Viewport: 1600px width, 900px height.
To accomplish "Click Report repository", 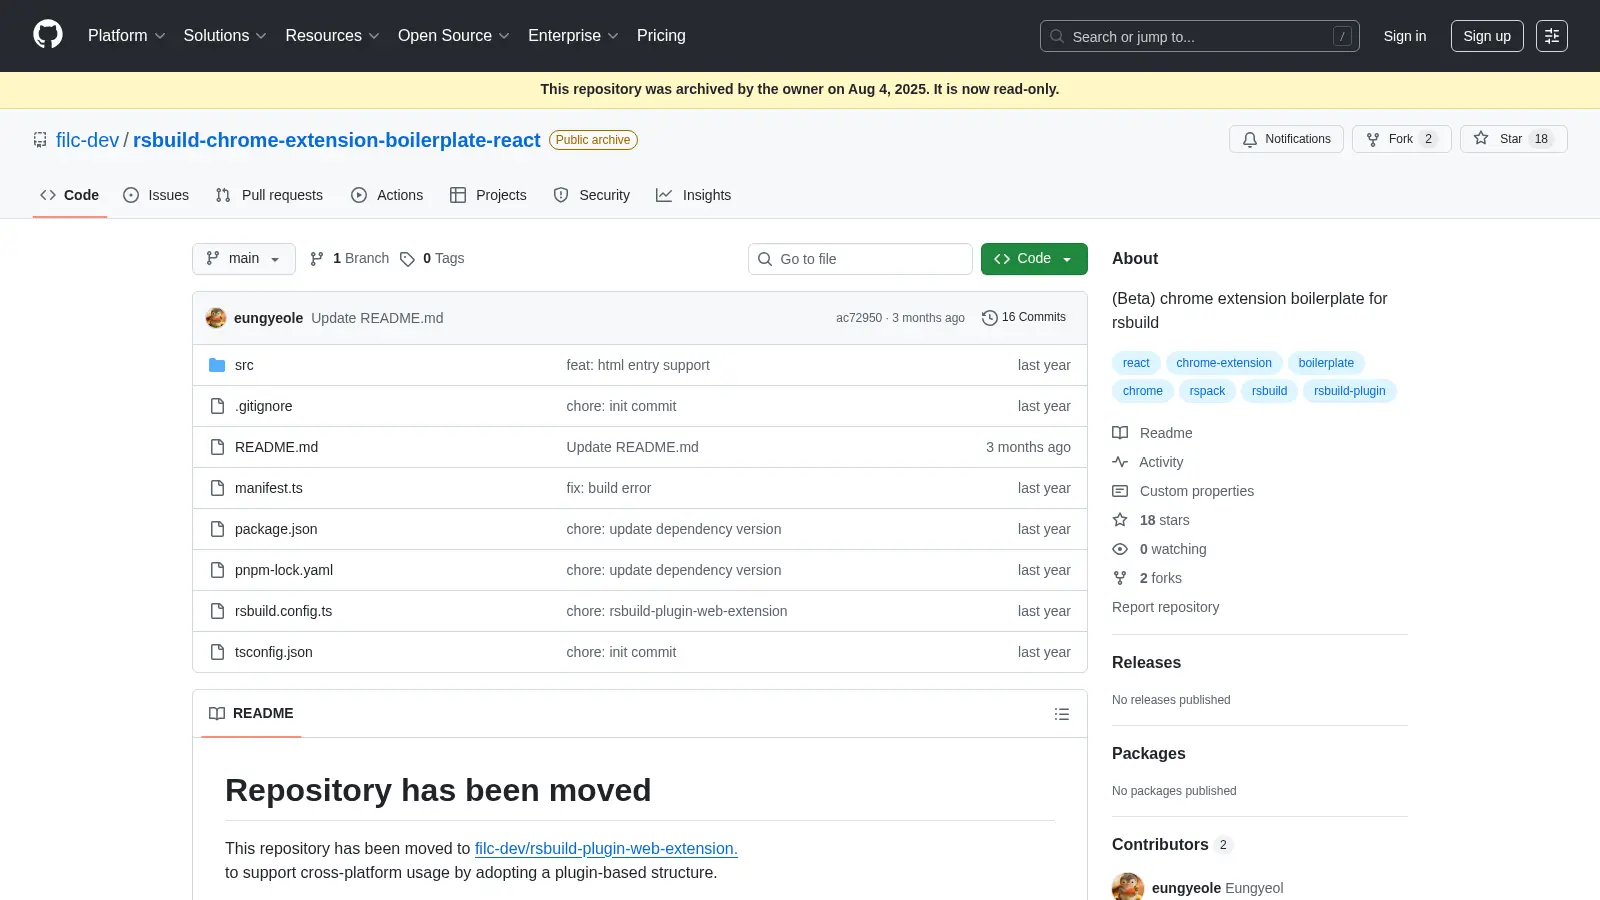I will coord(1166,607).
